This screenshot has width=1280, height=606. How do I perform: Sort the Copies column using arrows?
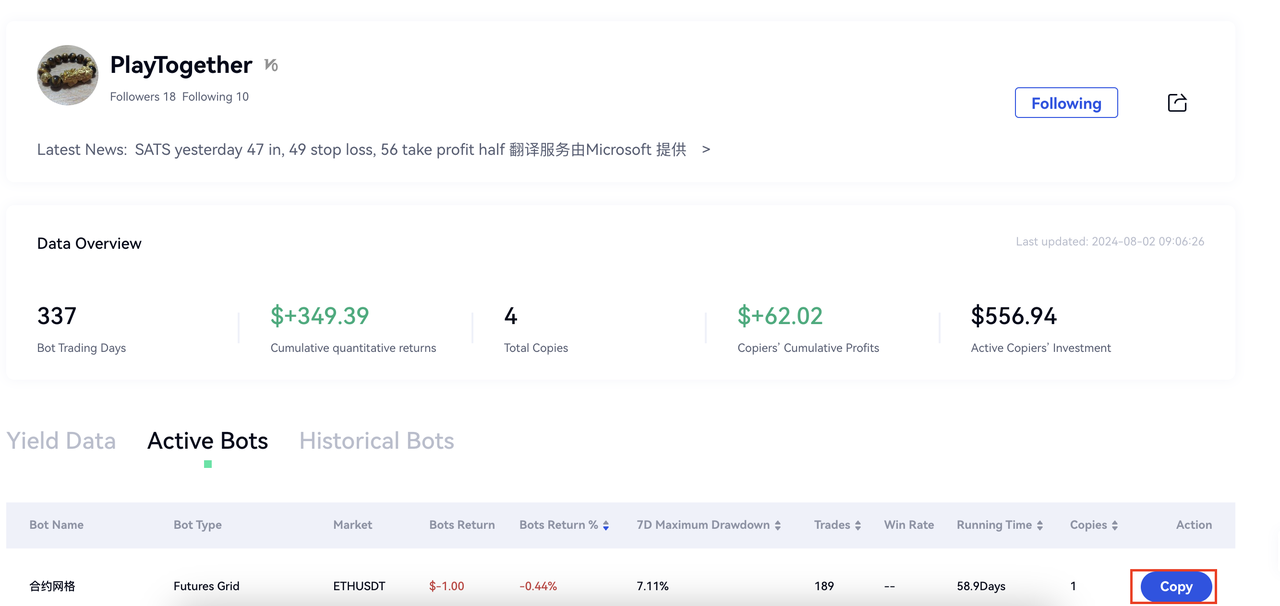[1115, 525]
